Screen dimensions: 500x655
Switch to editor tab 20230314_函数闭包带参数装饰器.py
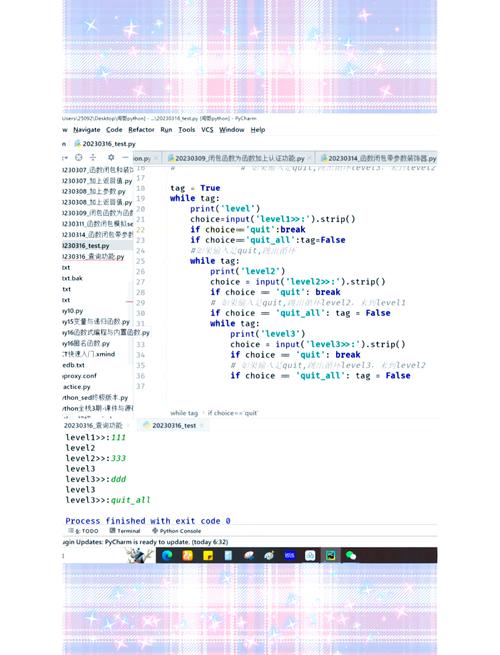click(378, 158)
